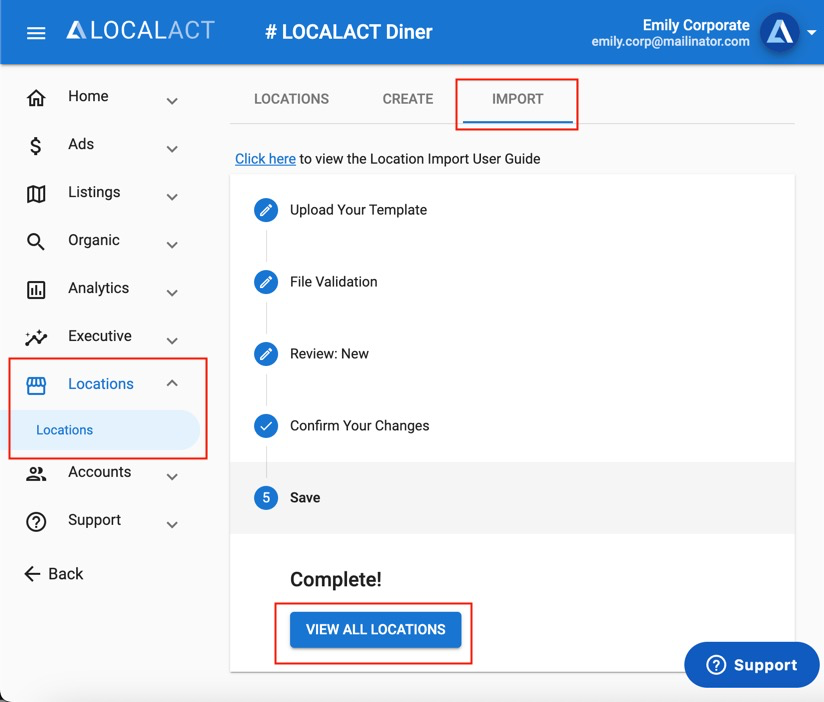Open the 'Click here' user guide link
Screen dimensions: 824x702
[x=265, y=159]
